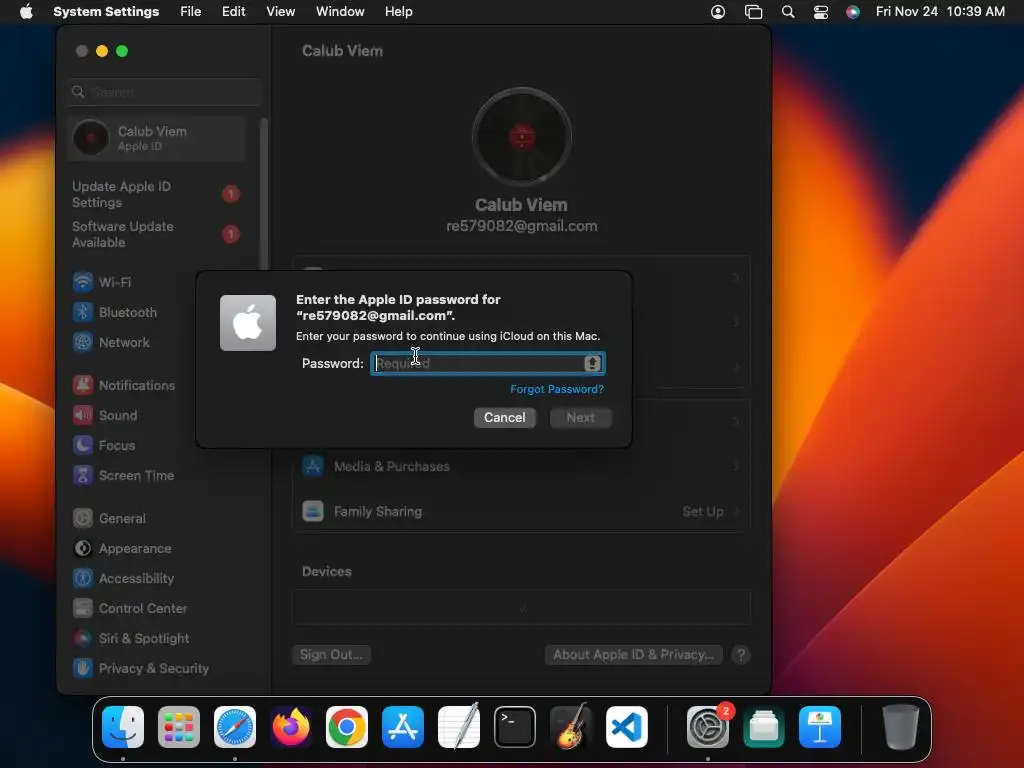Click the Next button in dialog
The image size is (1024, 768).
pyautogui.click(x=581, y=418)
